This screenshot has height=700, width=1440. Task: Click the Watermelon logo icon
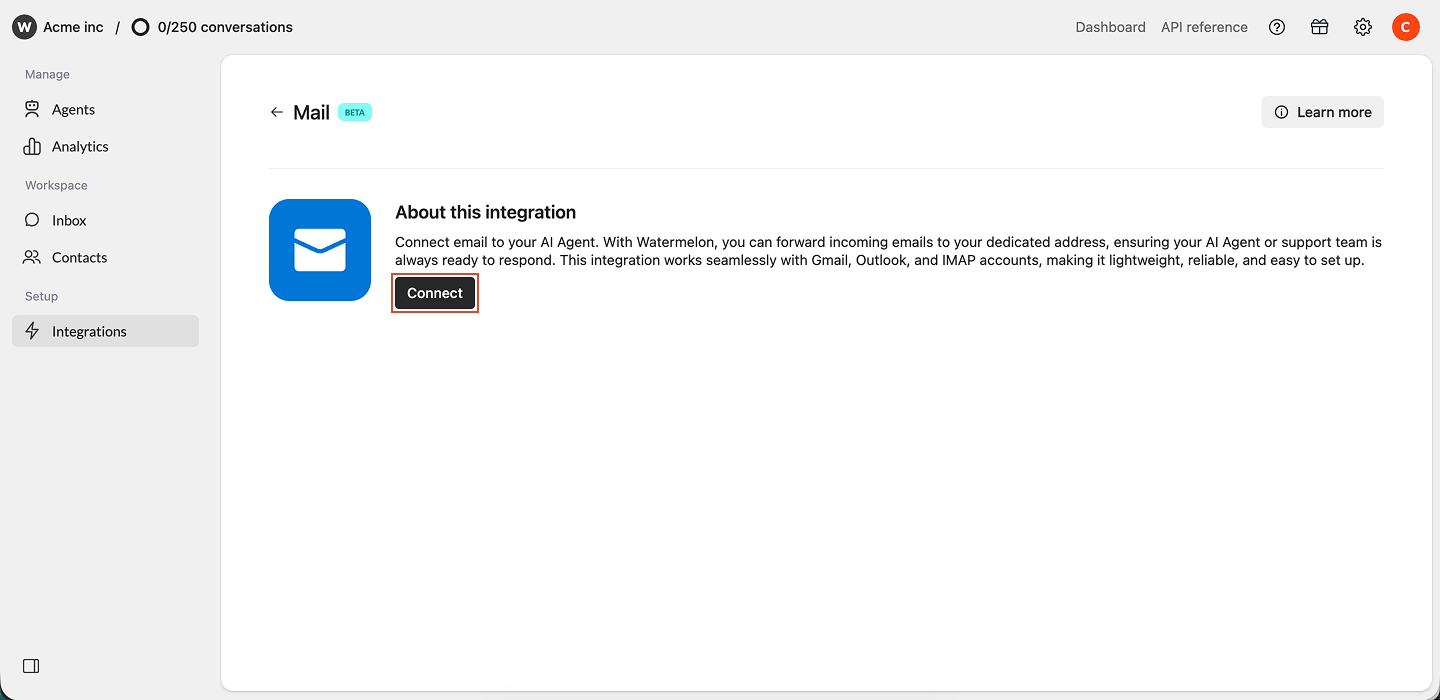23,27
